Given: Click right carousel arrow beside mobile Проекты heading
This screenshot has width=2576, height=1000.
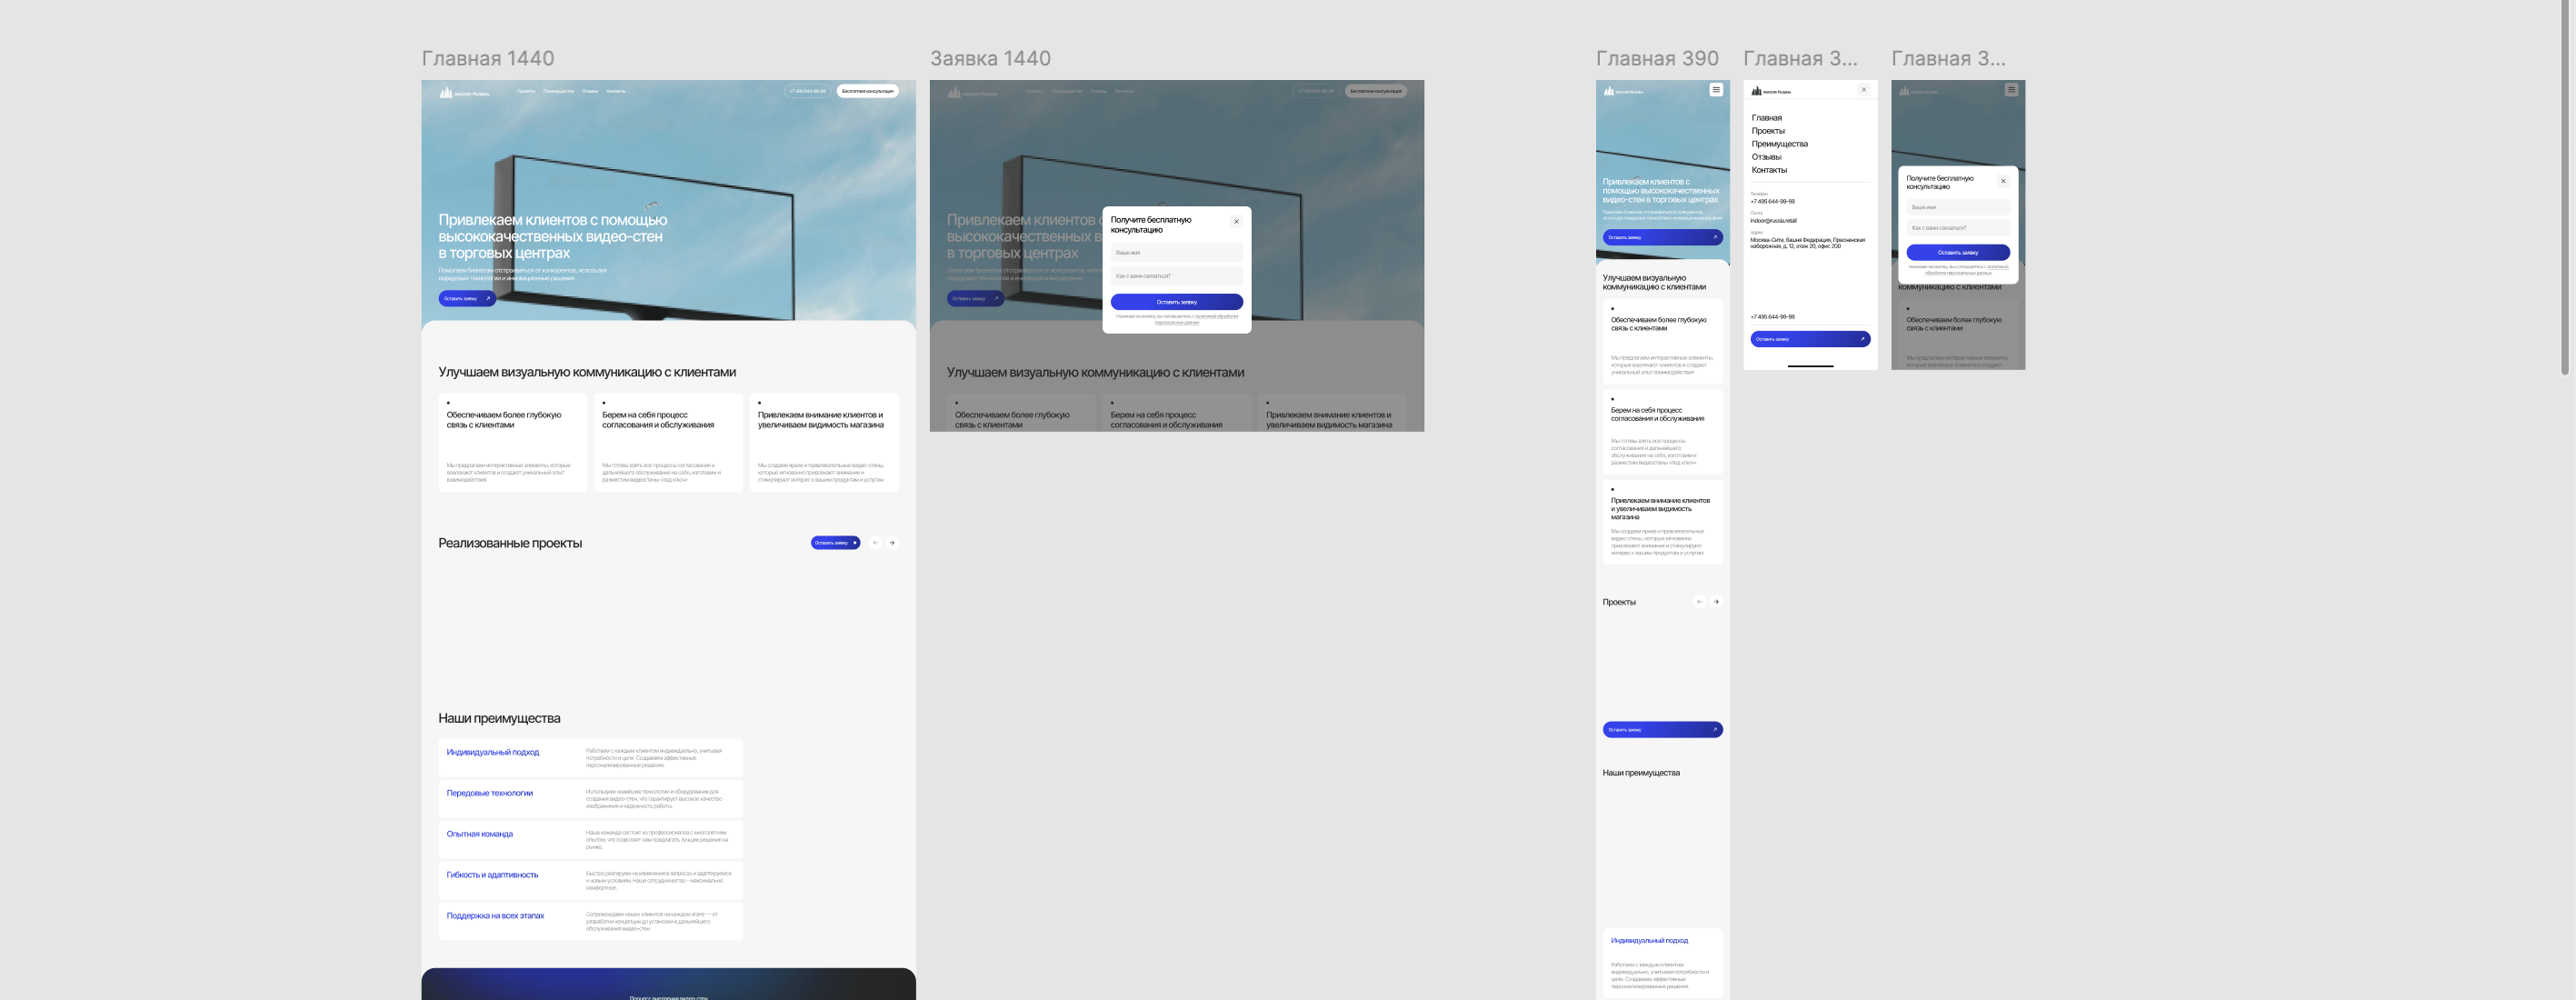Looking at the screenshot, I should coord(1716,602).
